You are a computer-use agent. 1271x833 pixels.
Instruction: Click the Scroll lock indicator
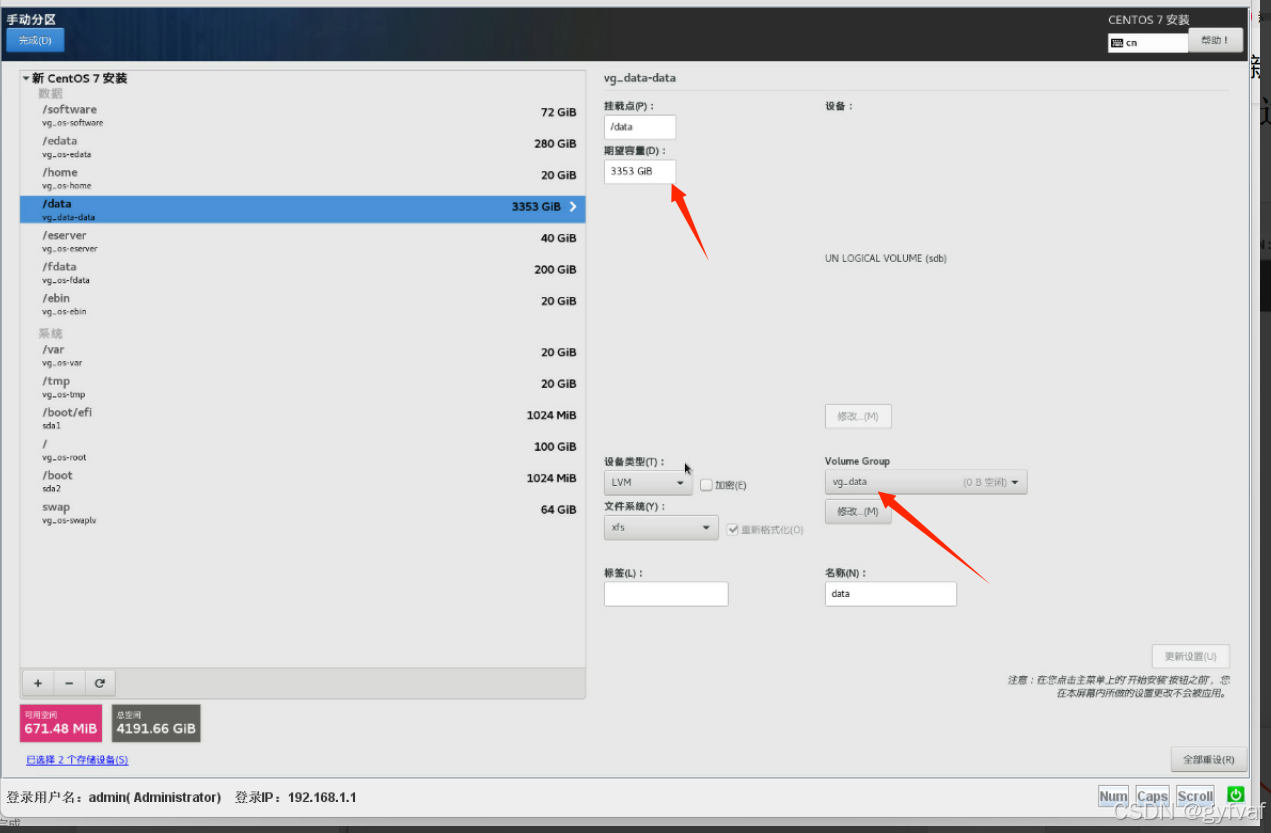[x=1195, y=796]
